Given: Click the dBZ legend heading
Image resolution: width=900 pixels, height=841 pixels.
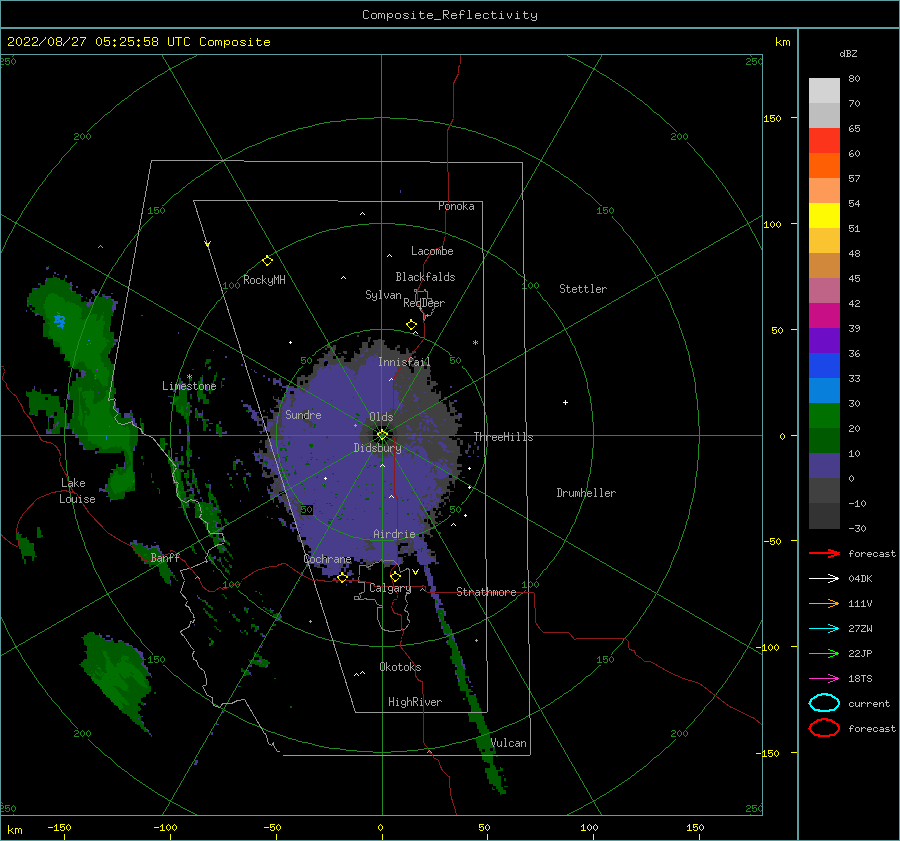Looking at the screenshot, I should (x=848, y=53).
